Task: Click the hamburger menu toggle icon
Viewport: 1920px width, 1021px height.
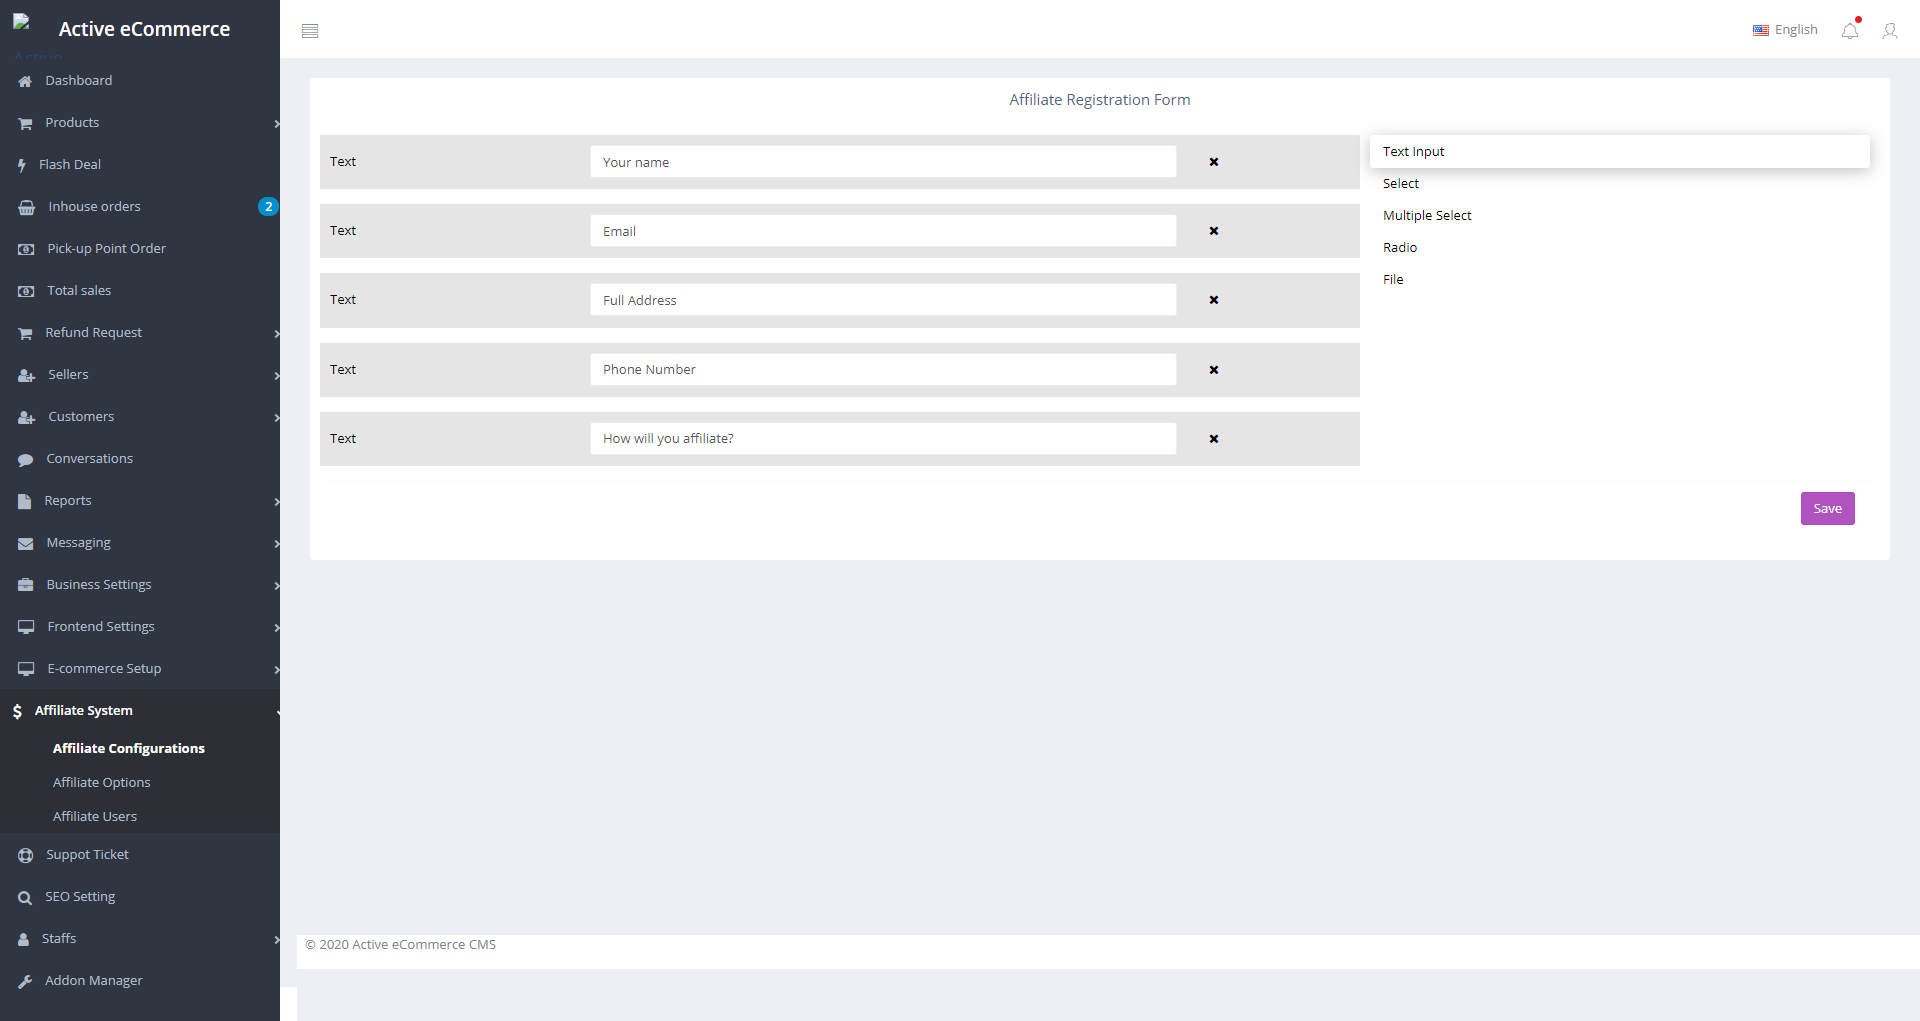Action: point(310,31)
